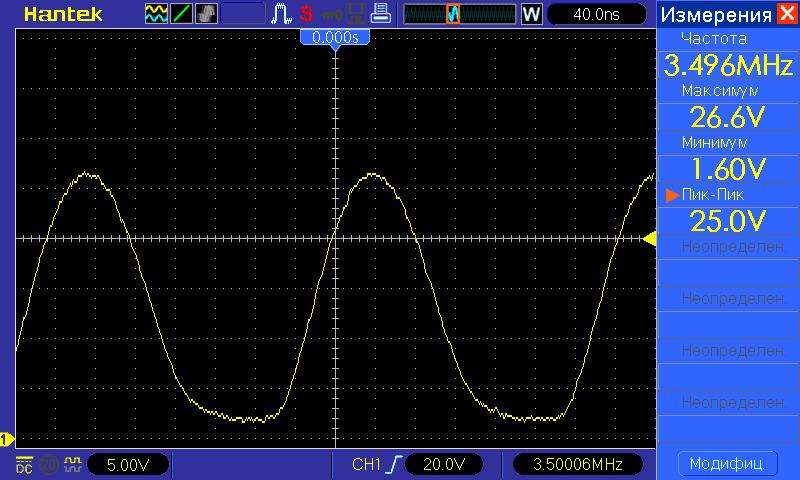Toggle the red S stop indicator
The image size is (800, 480).
pyautogui.click(x=306, y=14)
